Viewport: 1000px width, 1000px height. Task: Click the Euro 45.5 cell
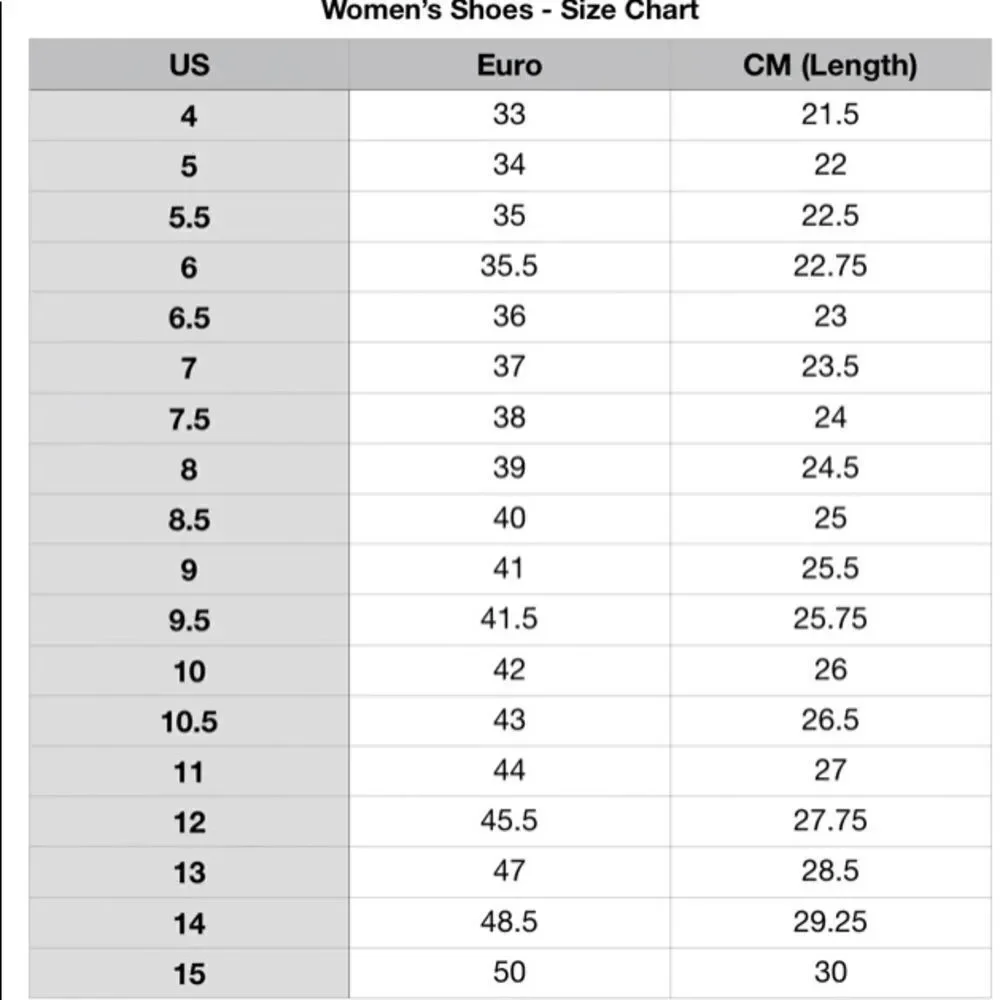pyautogui.click(x=509, y=821)
